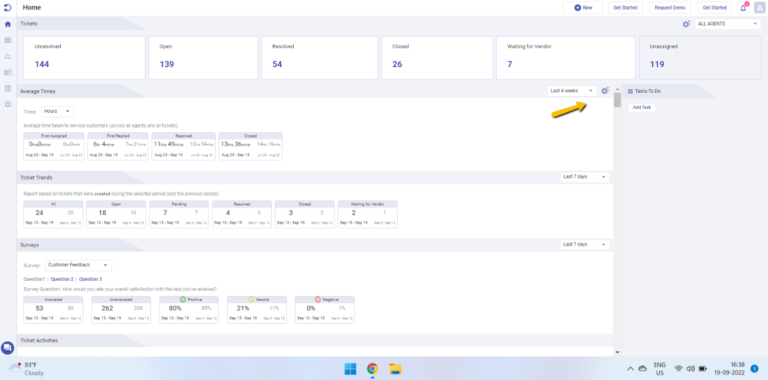Select the Question1 survey tab

(x=34, y=279)
